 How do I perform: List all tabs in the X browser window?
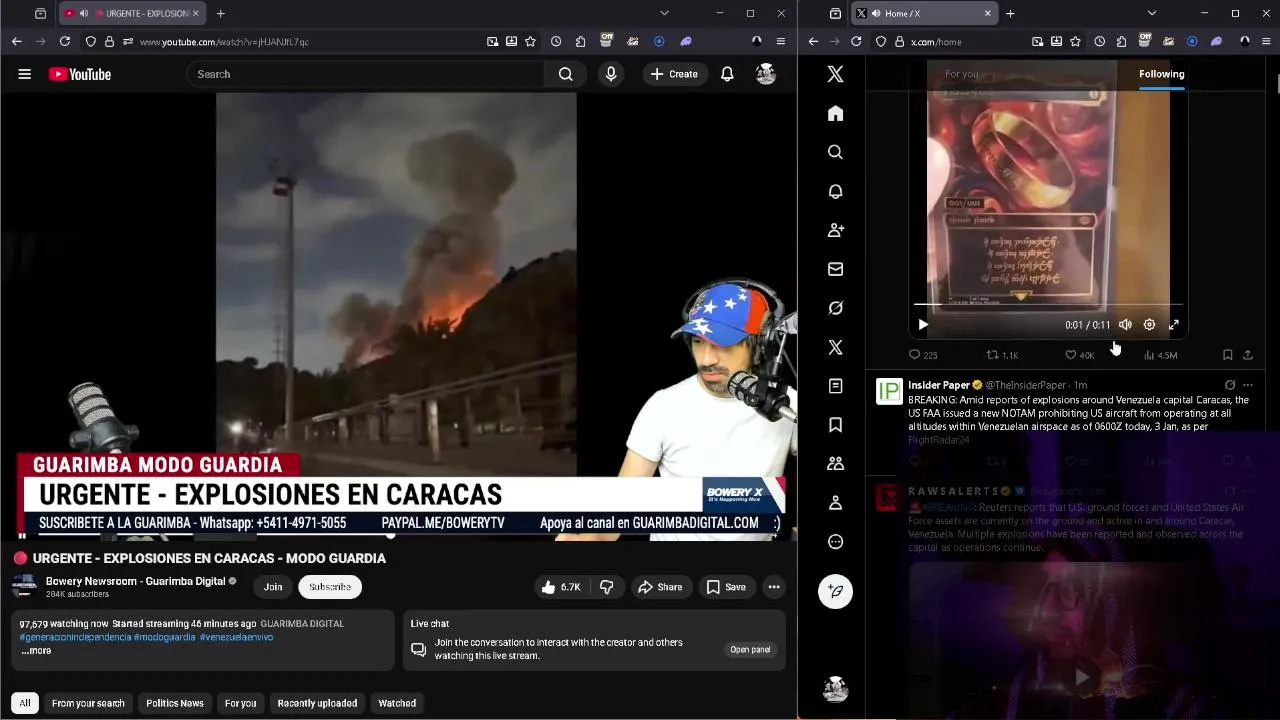tap(1151, 13)
